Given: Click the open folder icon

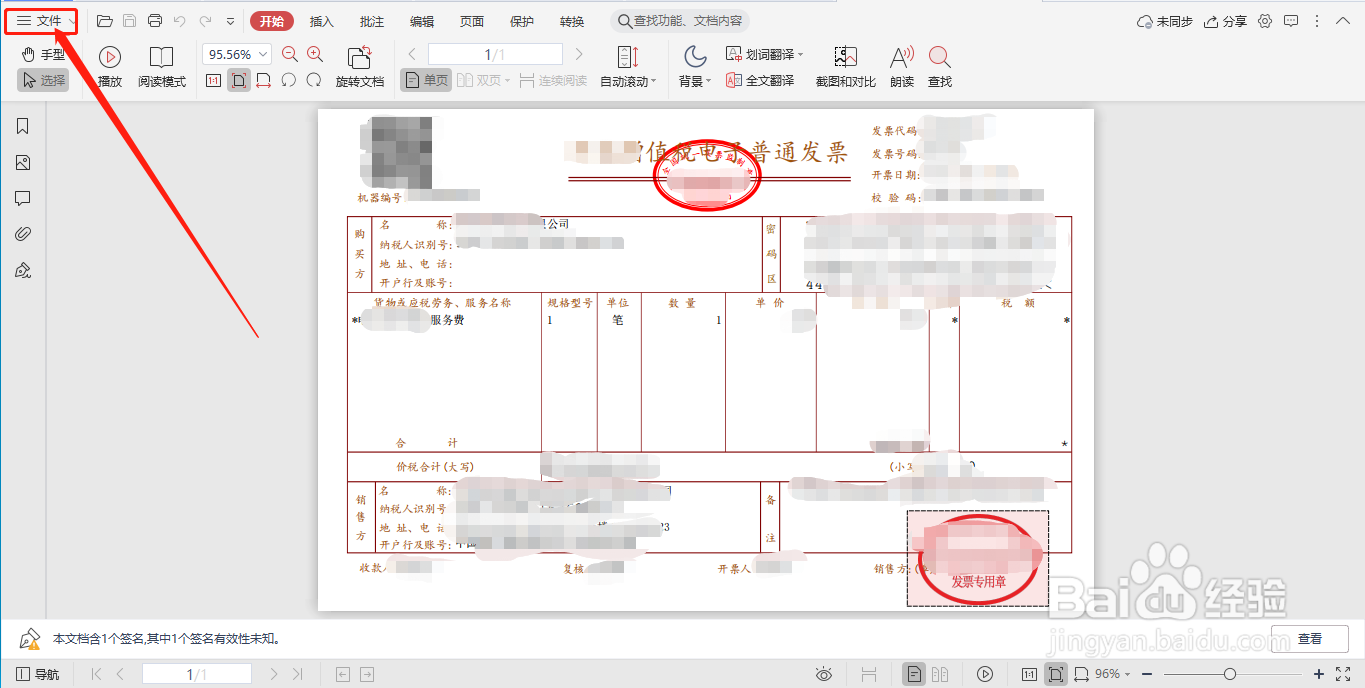Looking at the screenshot, I should point(104,21).
